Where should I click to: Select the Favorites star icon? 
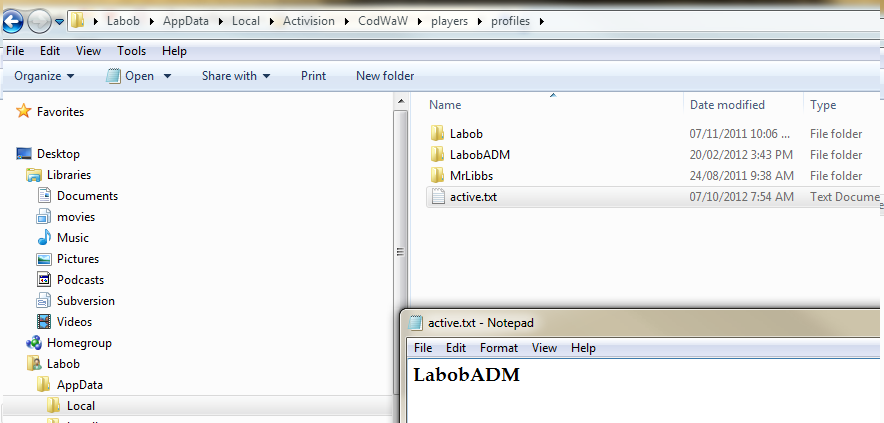(24, 112)
